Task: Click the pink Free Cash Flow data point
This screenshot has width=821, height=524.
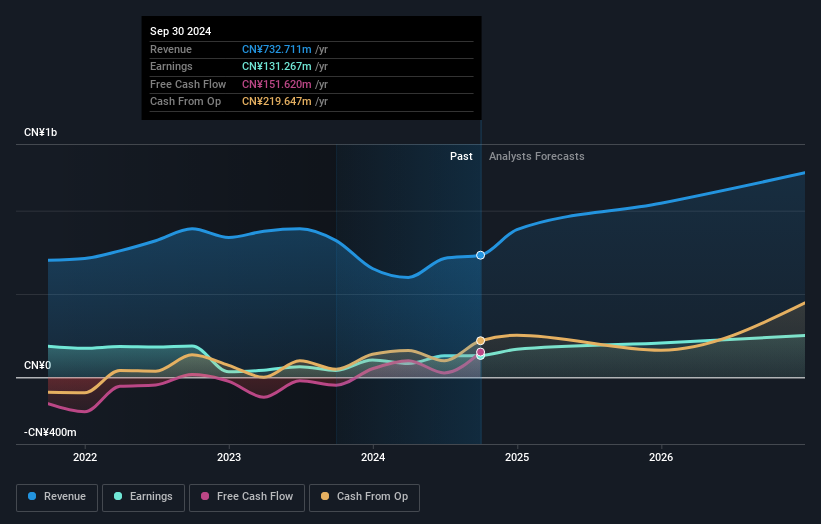Action: (x=480, y=352)
